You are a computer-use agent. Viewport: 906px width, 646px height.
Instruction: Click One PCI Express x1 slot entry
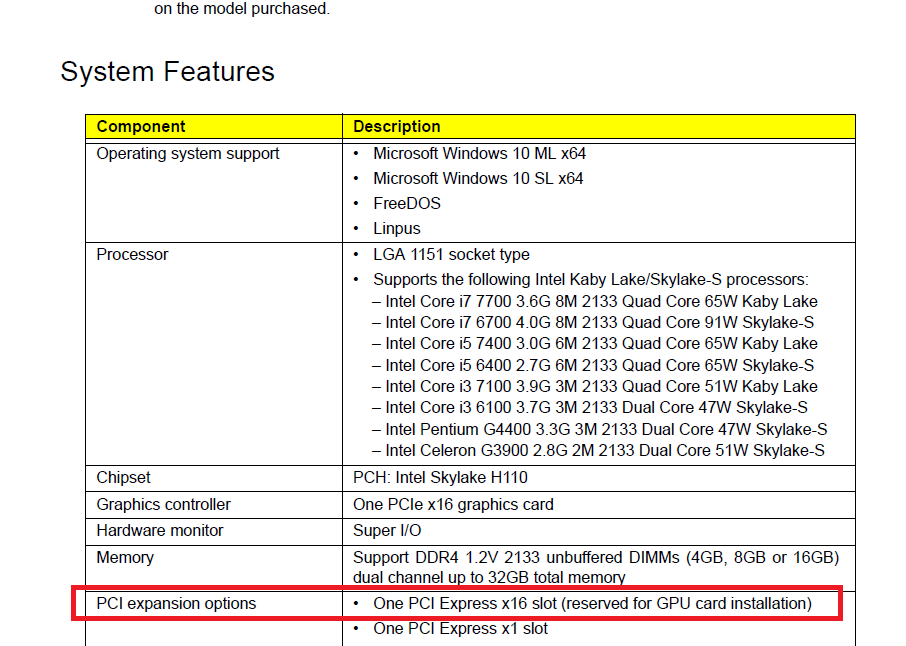pyautogui.click(x=461, y=629)
